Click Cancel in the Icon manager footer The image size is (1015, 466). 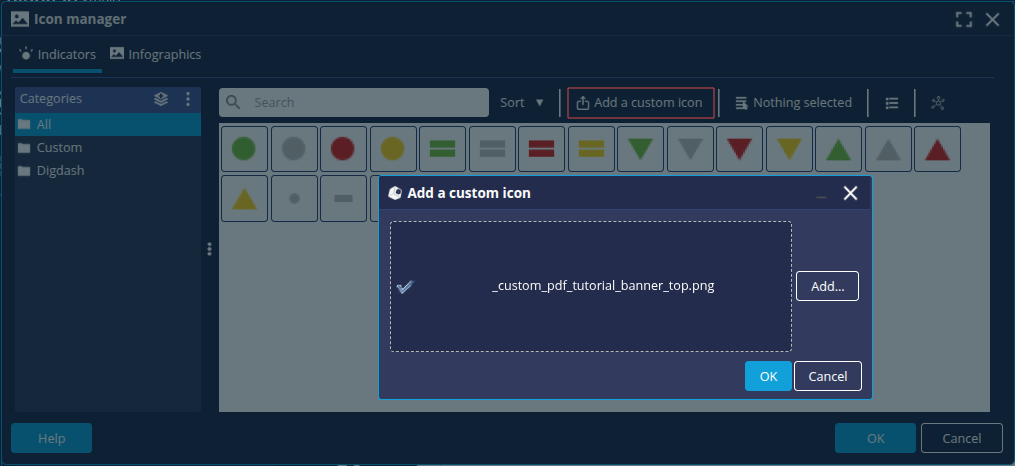pyautogui.click(x=961, y=438)
